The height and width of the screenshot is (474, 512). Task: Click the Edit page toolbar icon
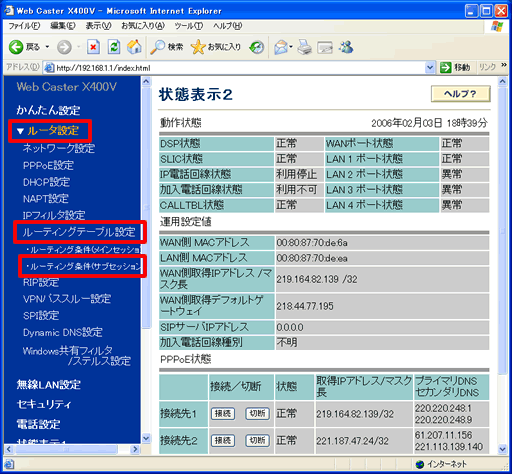[x=325, y=48]
